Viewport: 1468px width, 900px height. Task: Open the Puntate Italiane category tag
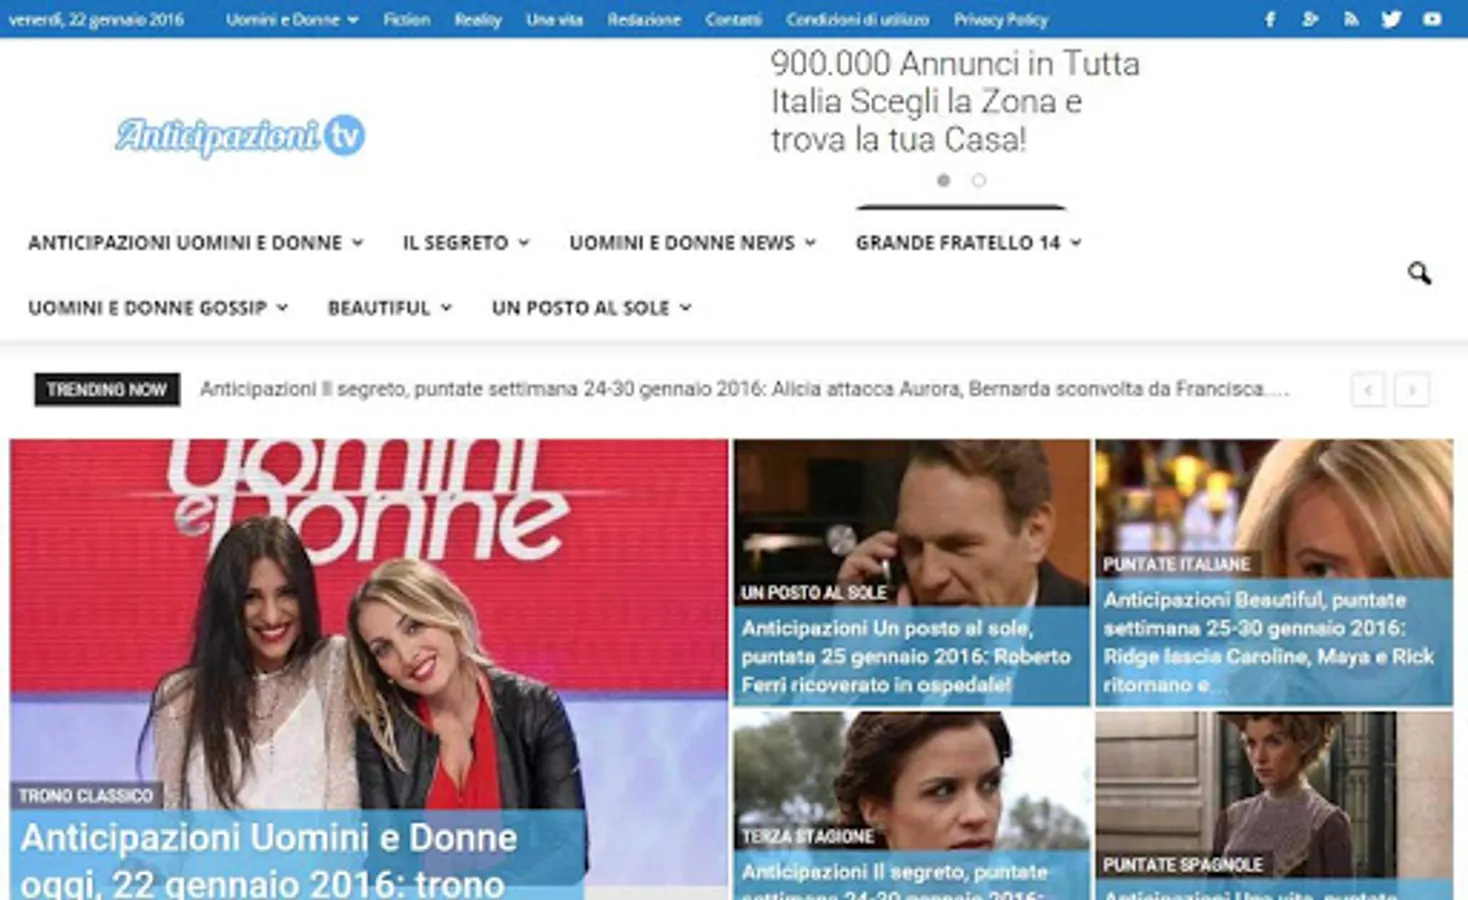tap(1177, 565)
